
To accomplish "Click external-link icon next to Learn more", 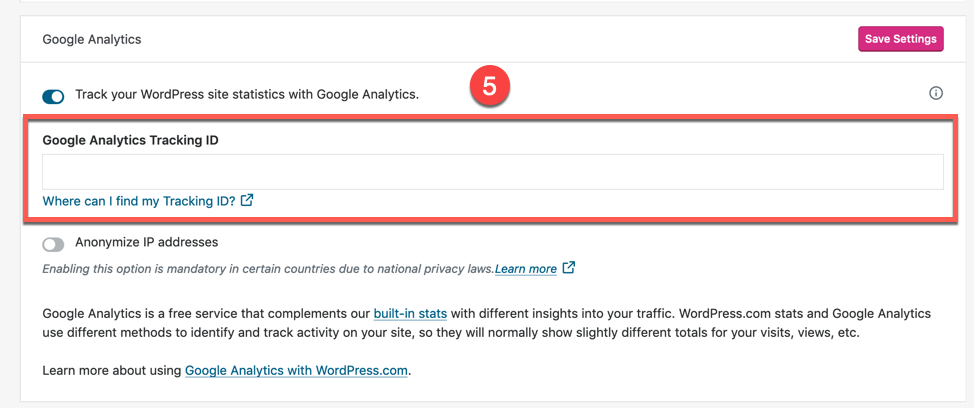I will click(569, 268).
